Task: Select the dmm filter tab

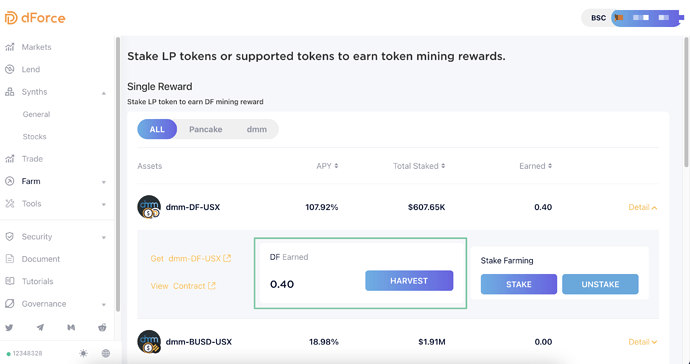Action: (x=257, y=129)
